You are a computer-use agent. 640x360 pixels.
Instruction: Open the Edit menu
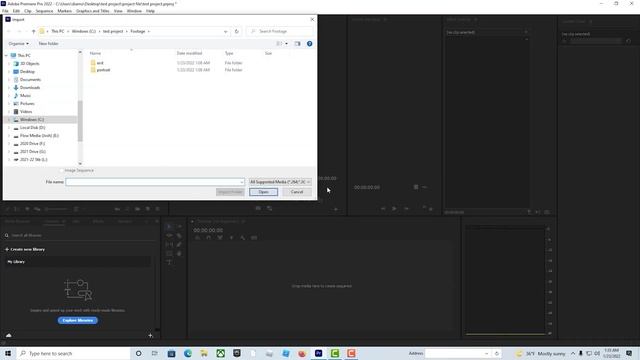point(16,11)
